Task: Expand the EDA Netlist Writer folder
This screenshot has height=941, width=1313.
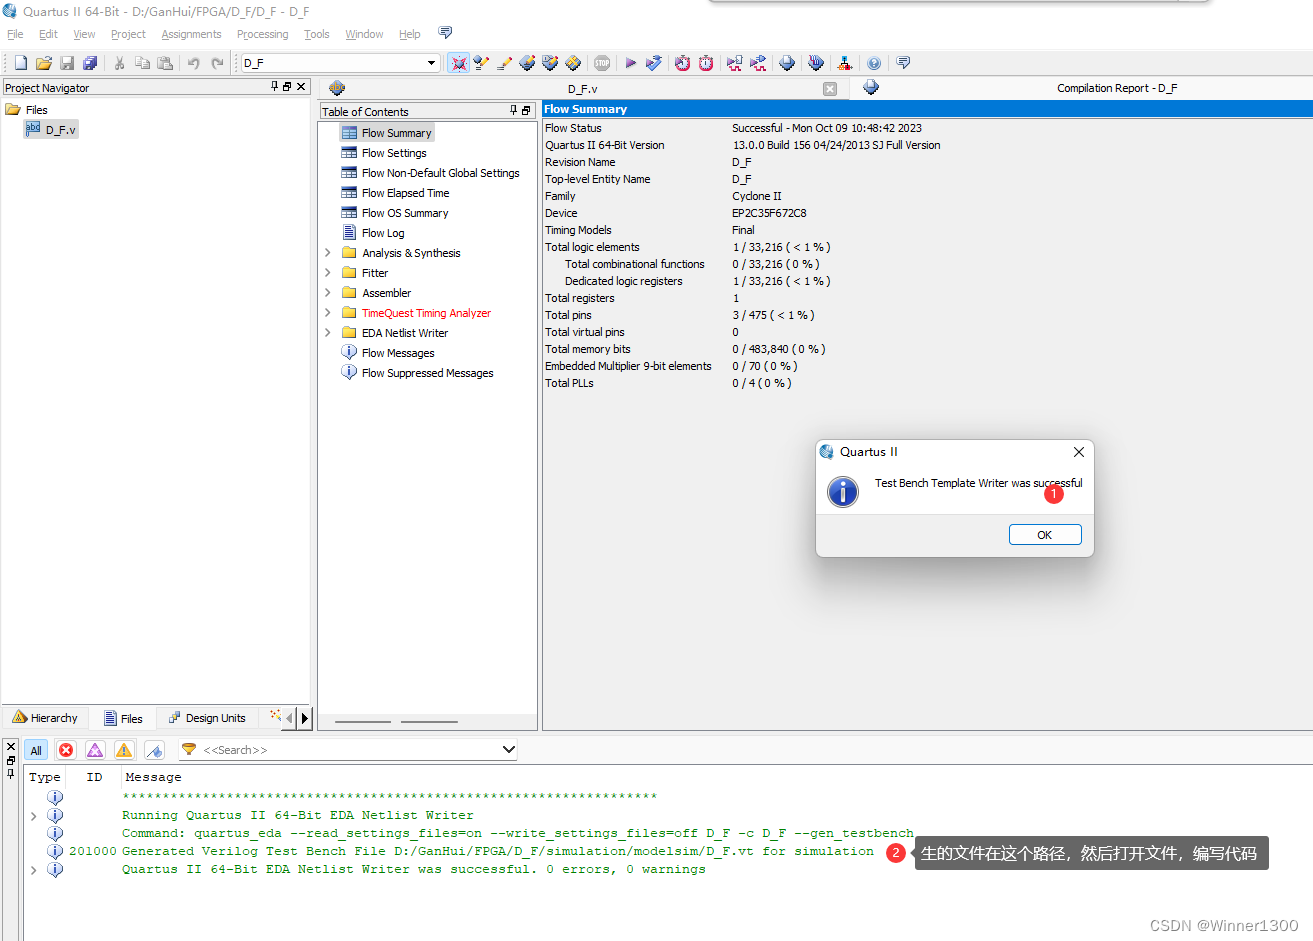Action: point(328,333)
